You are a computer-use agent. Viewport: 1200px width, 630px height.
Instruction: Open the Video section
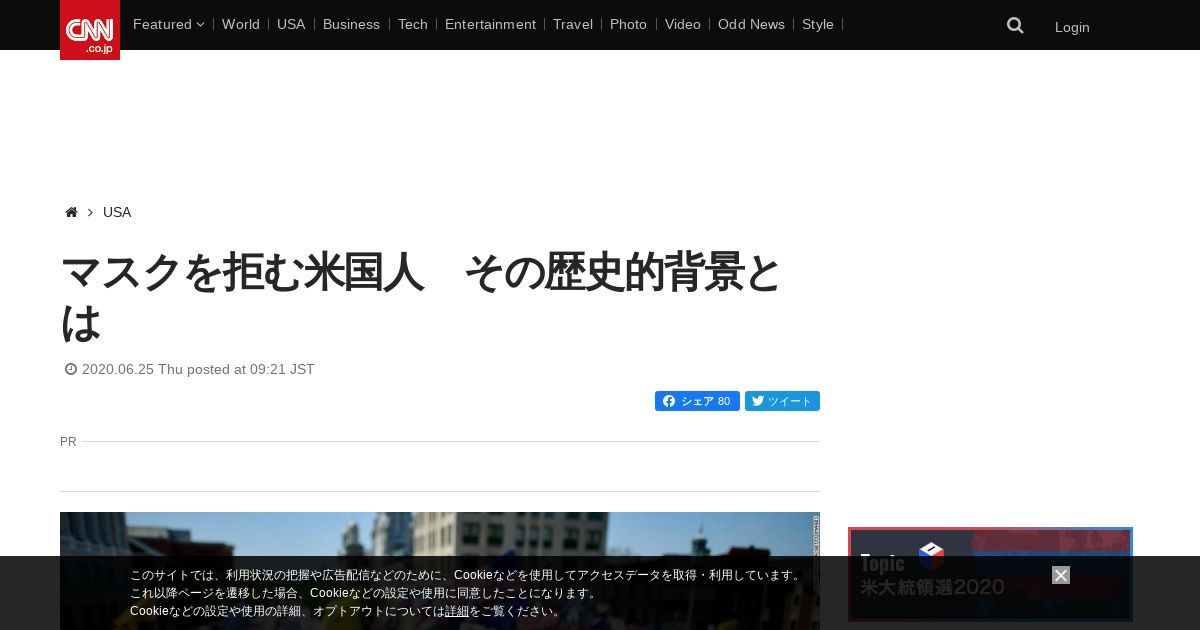coord(682,24)
